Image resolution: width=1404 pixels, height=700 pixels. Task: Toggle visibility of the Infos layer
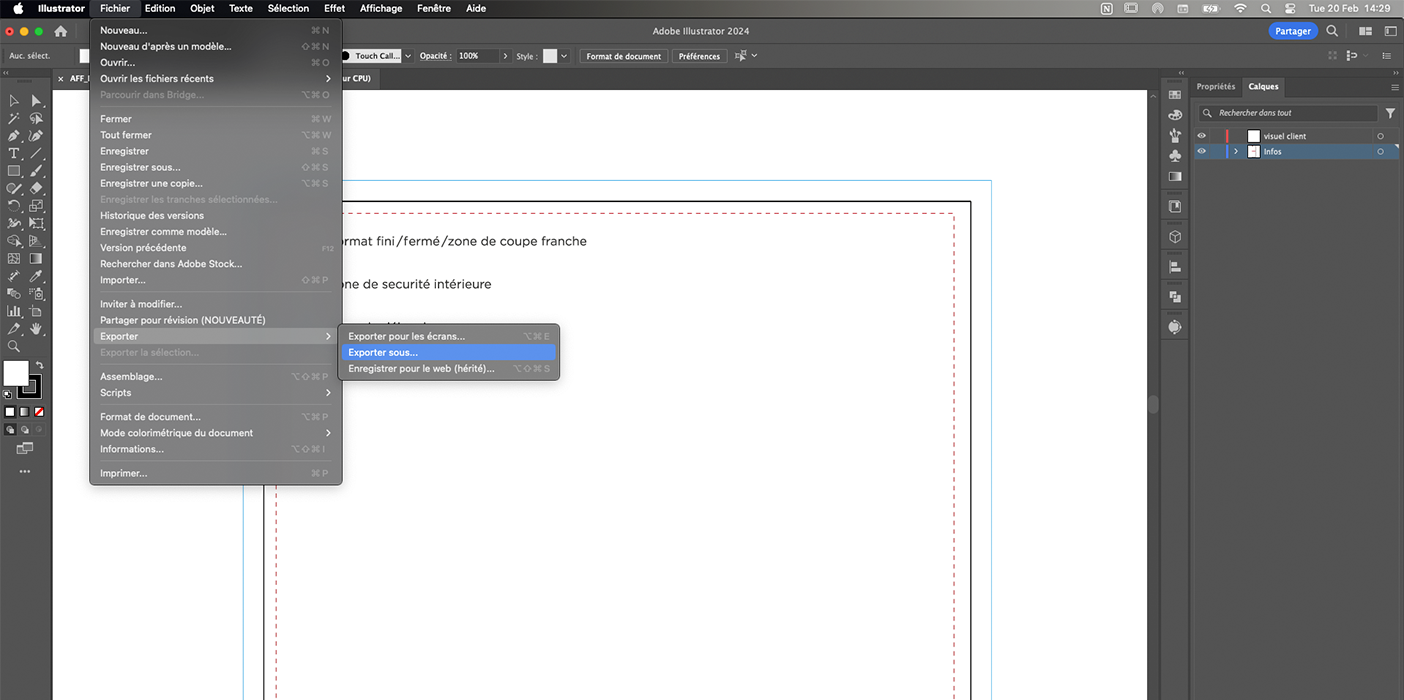point(1202,152)
